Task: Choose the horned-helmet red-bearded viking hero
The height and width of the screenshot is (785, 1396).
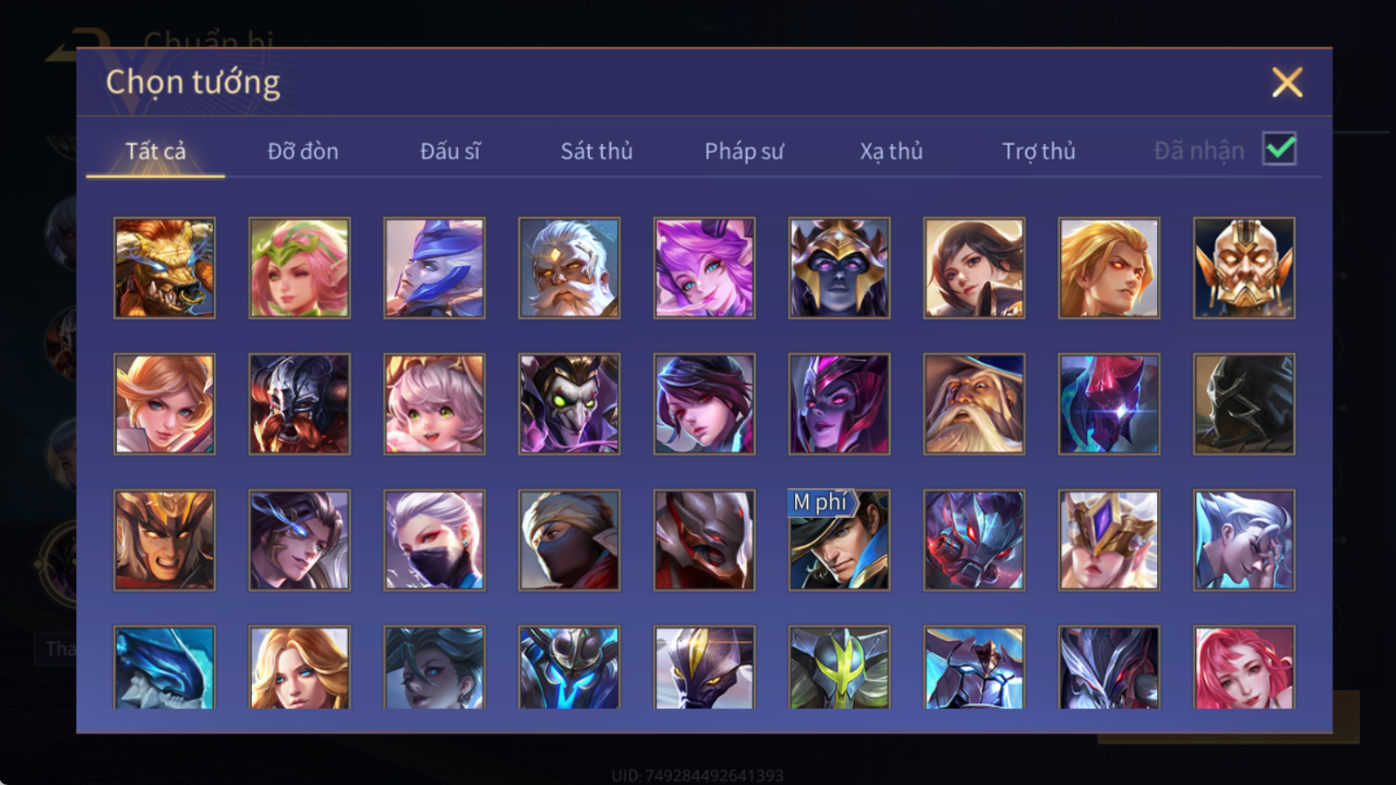Action: pos(299,404)
